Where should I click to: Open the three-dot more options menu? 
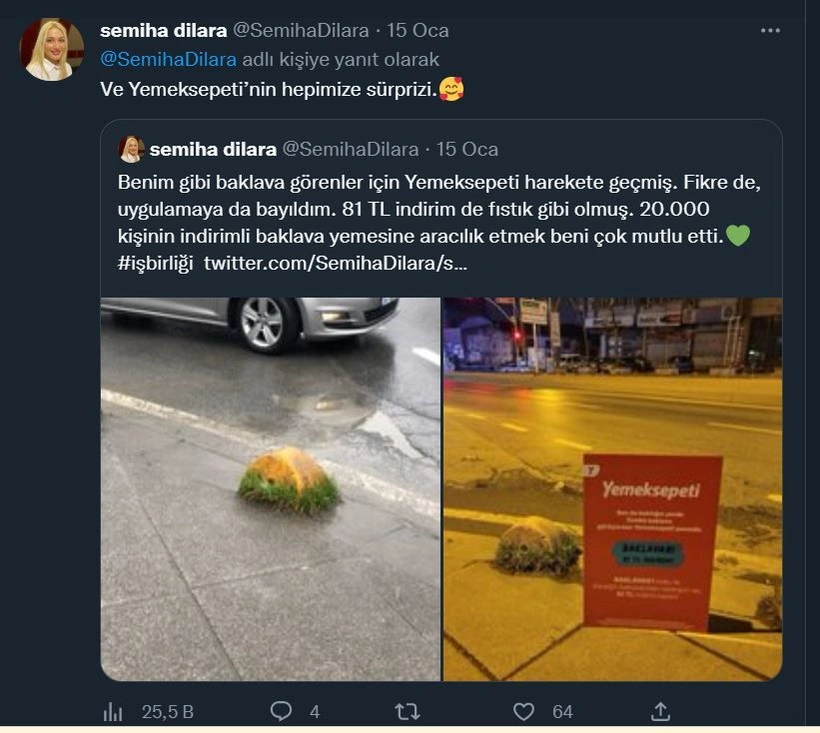pyautogui.click(x=770, y=31)
